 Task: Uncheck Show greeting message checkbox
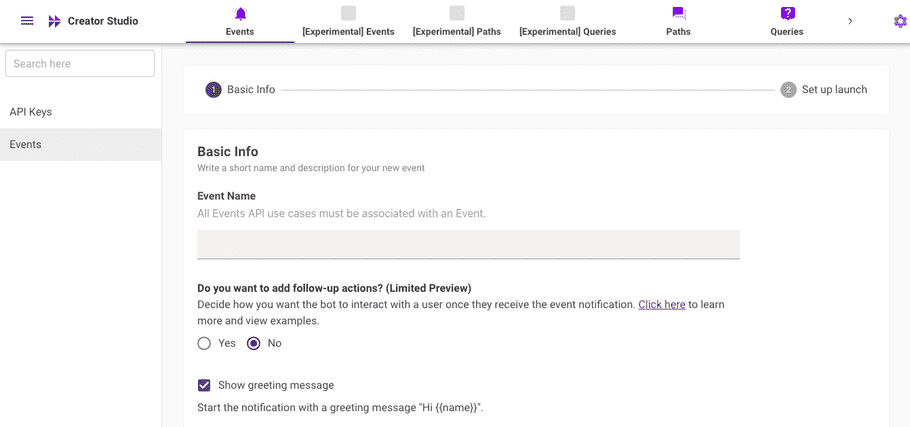(204, 385)
